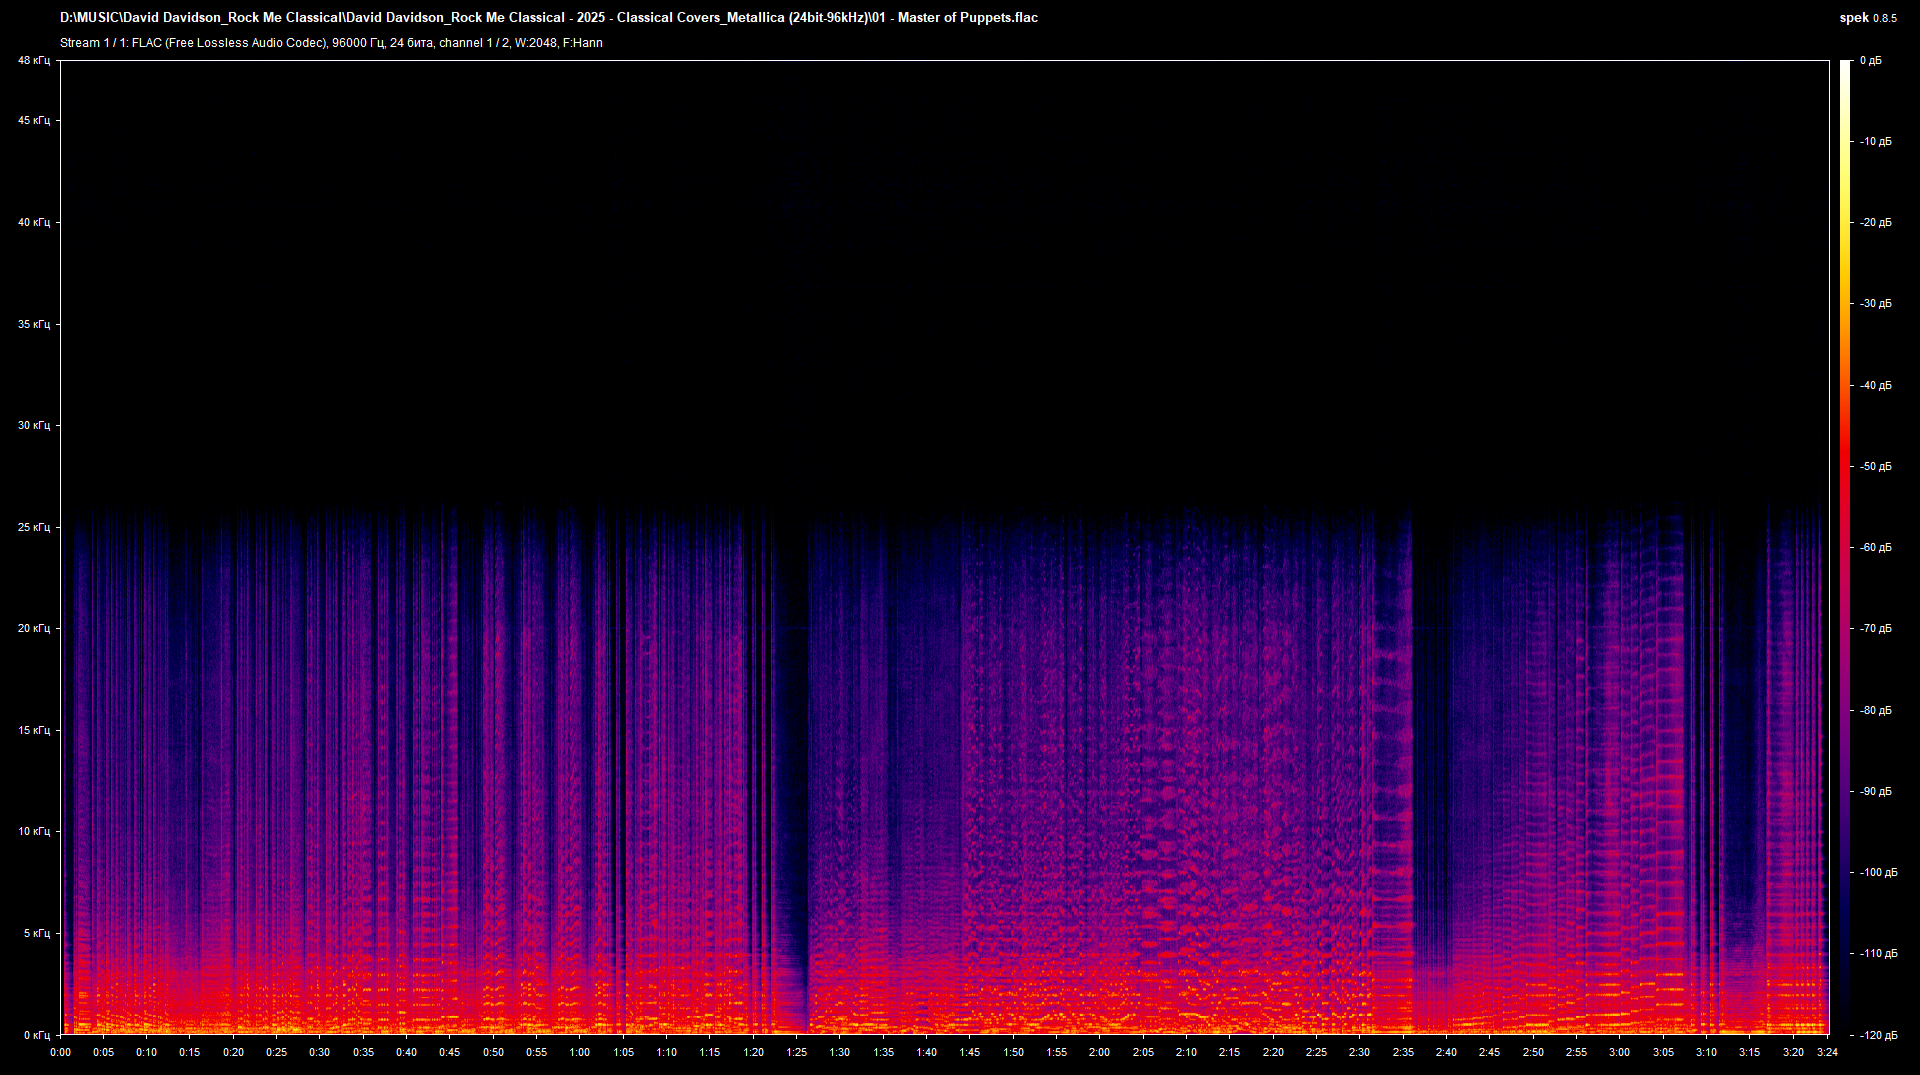1920x1075 pixels.
Task: Click the 0:40 time axis label
Action: click(407, 1052)
